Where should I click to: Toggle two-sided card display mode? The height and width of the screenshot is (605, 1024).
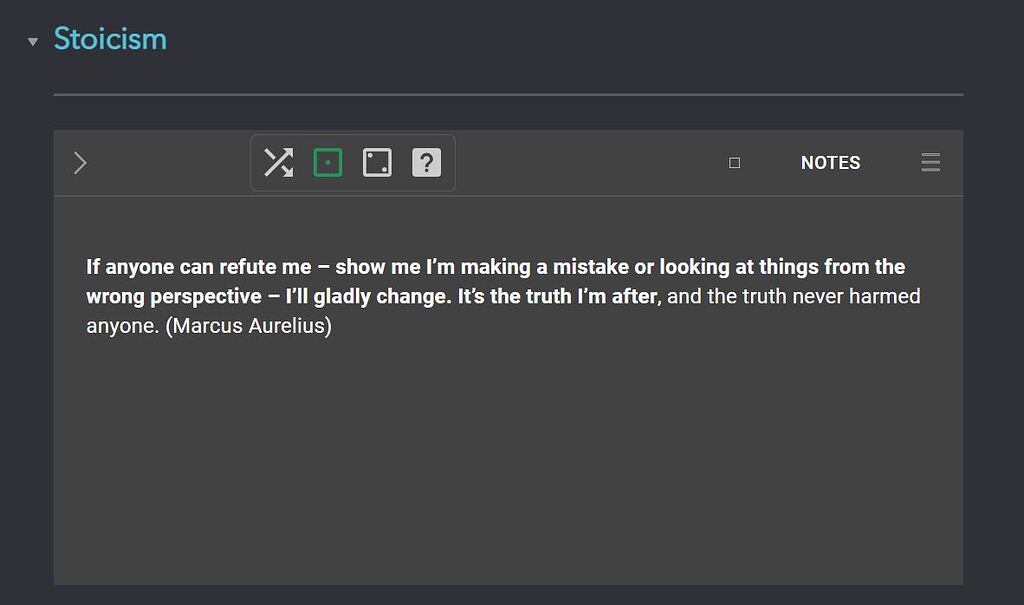pos(377,162)
